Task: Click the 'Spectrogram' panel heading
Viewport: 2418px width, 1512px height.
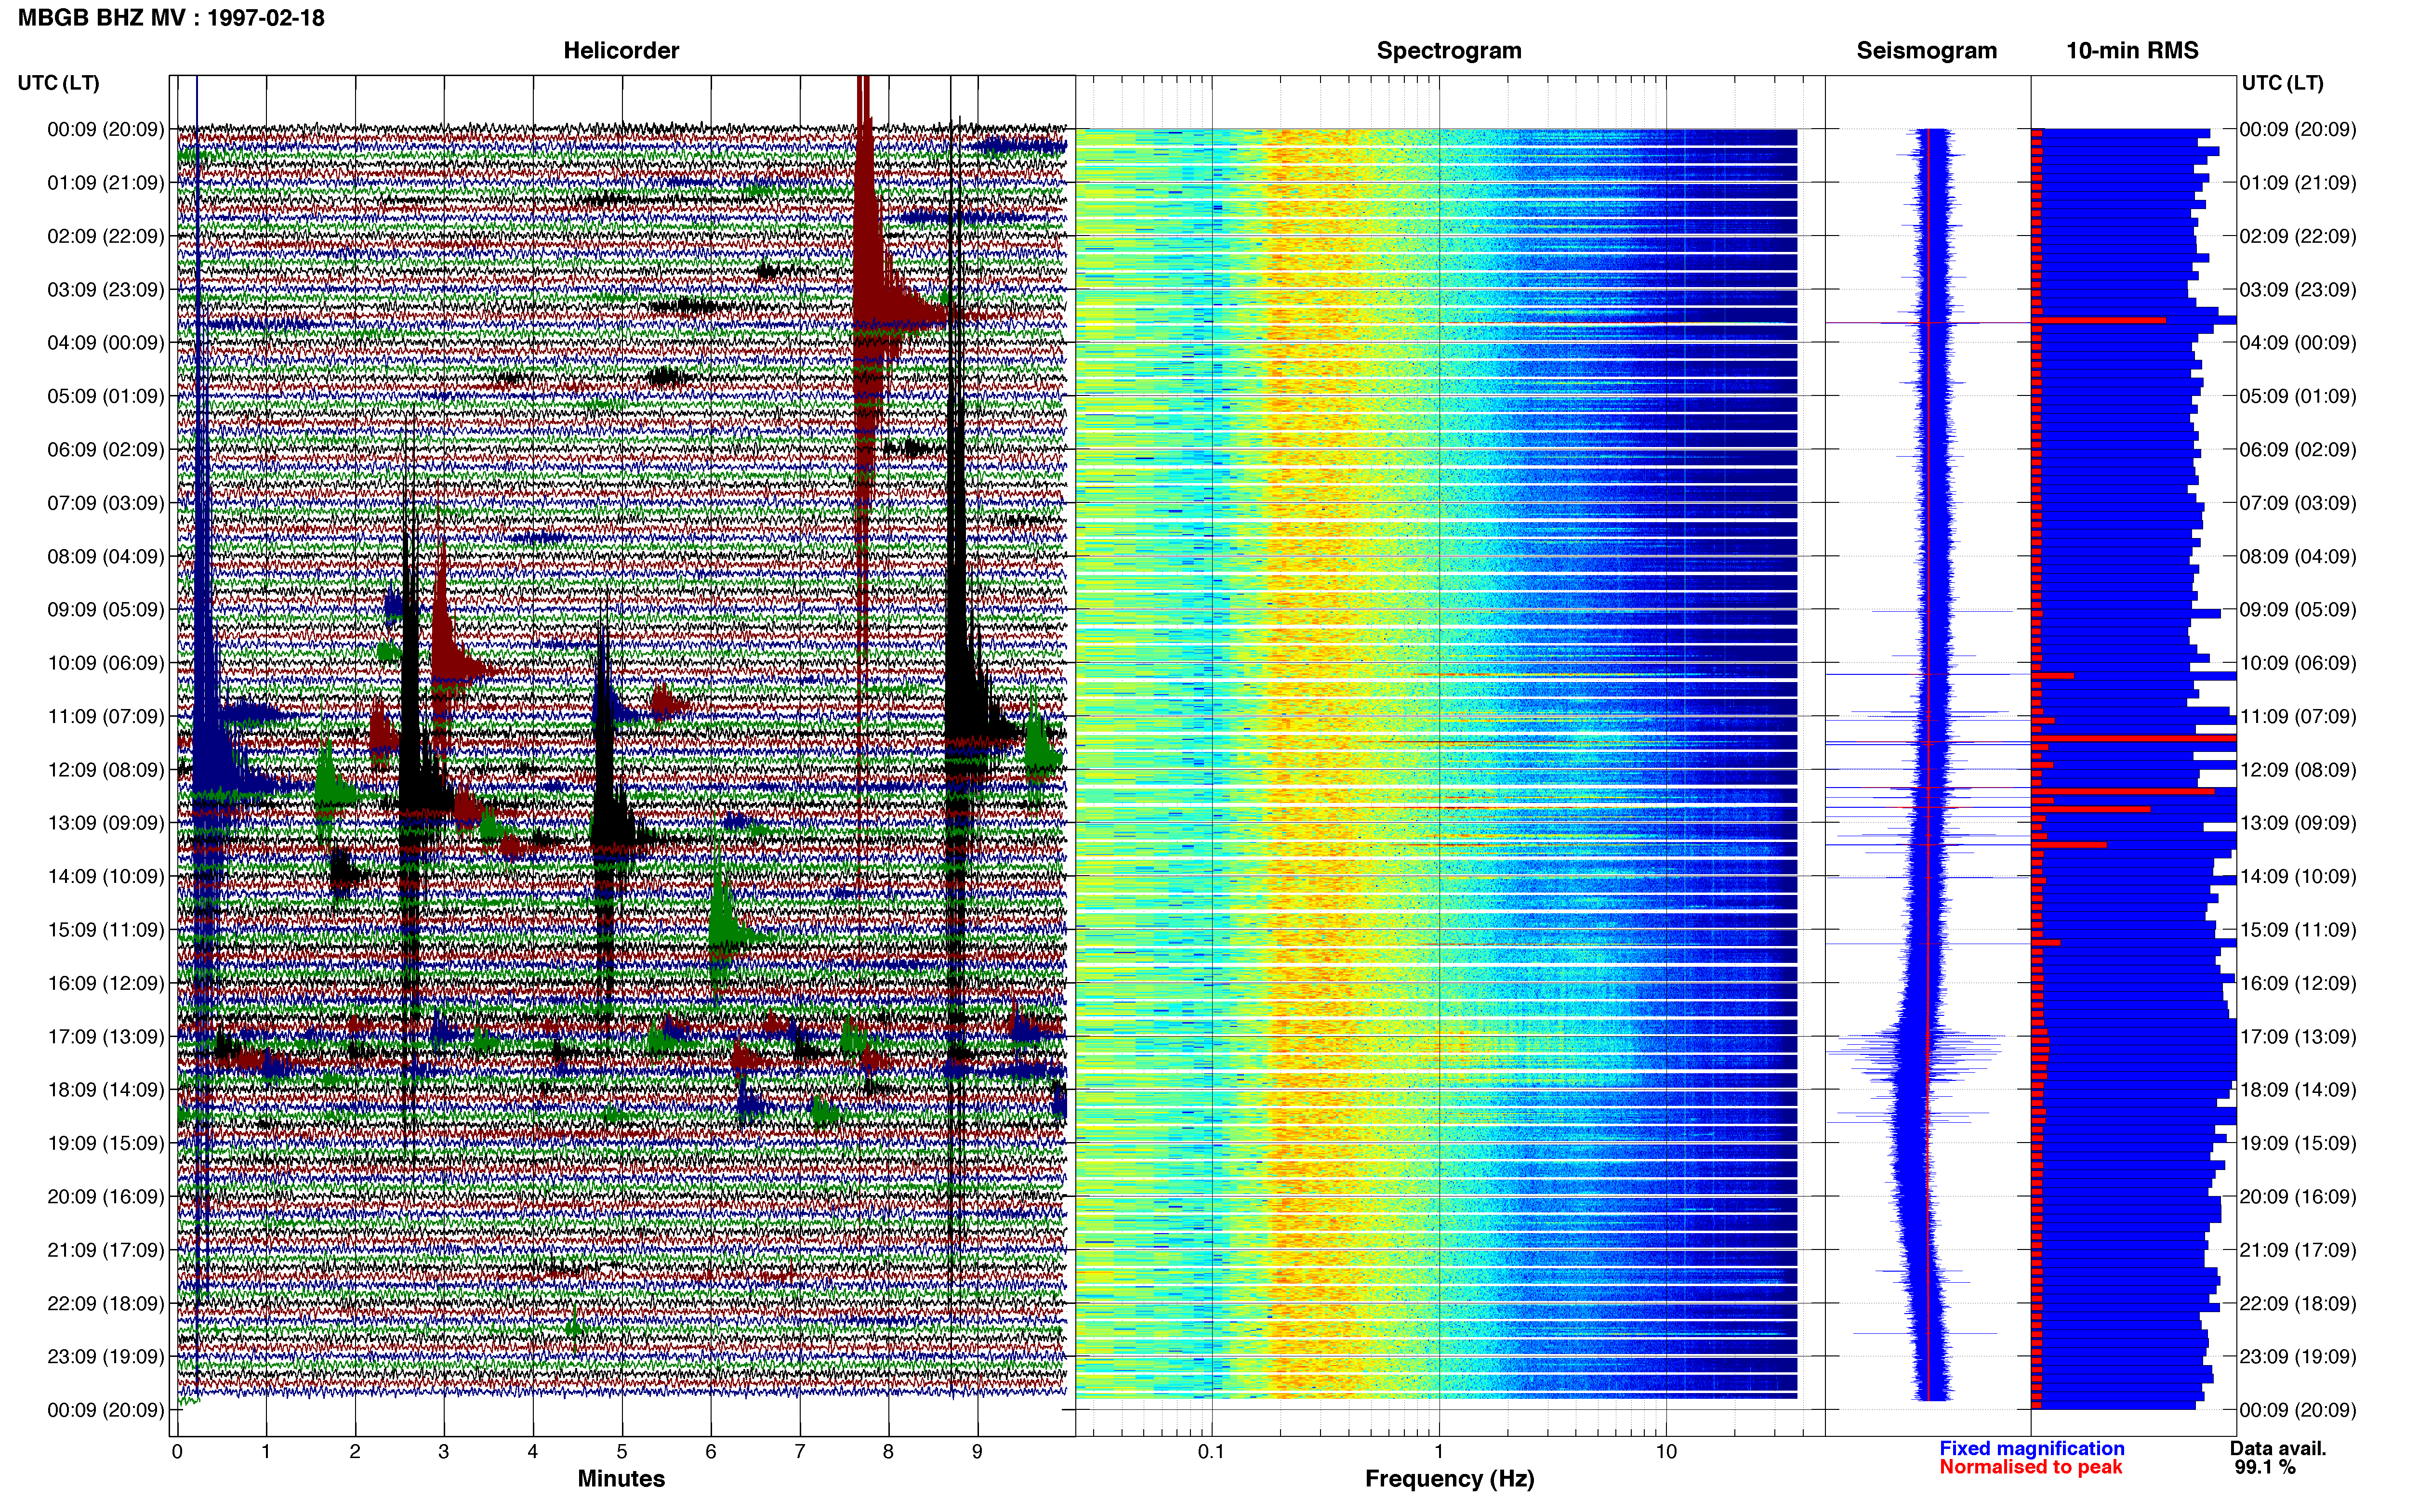Action: click(x=1449, y=50)
